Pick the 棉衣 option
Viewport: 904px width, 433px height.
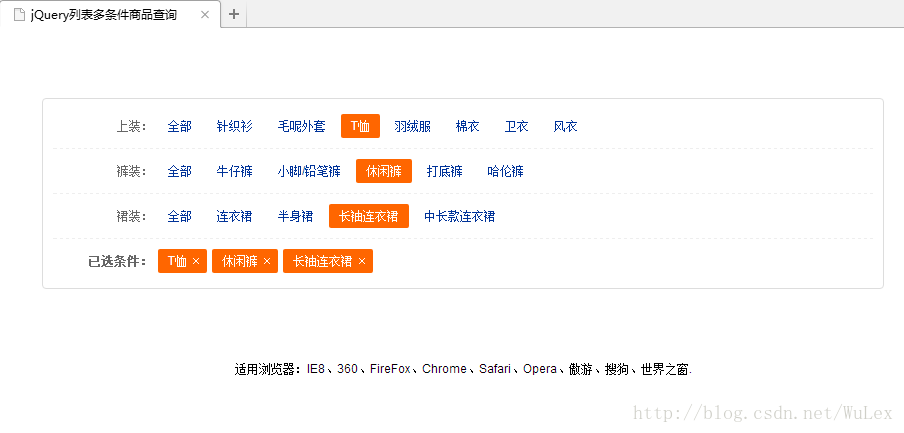468,126
